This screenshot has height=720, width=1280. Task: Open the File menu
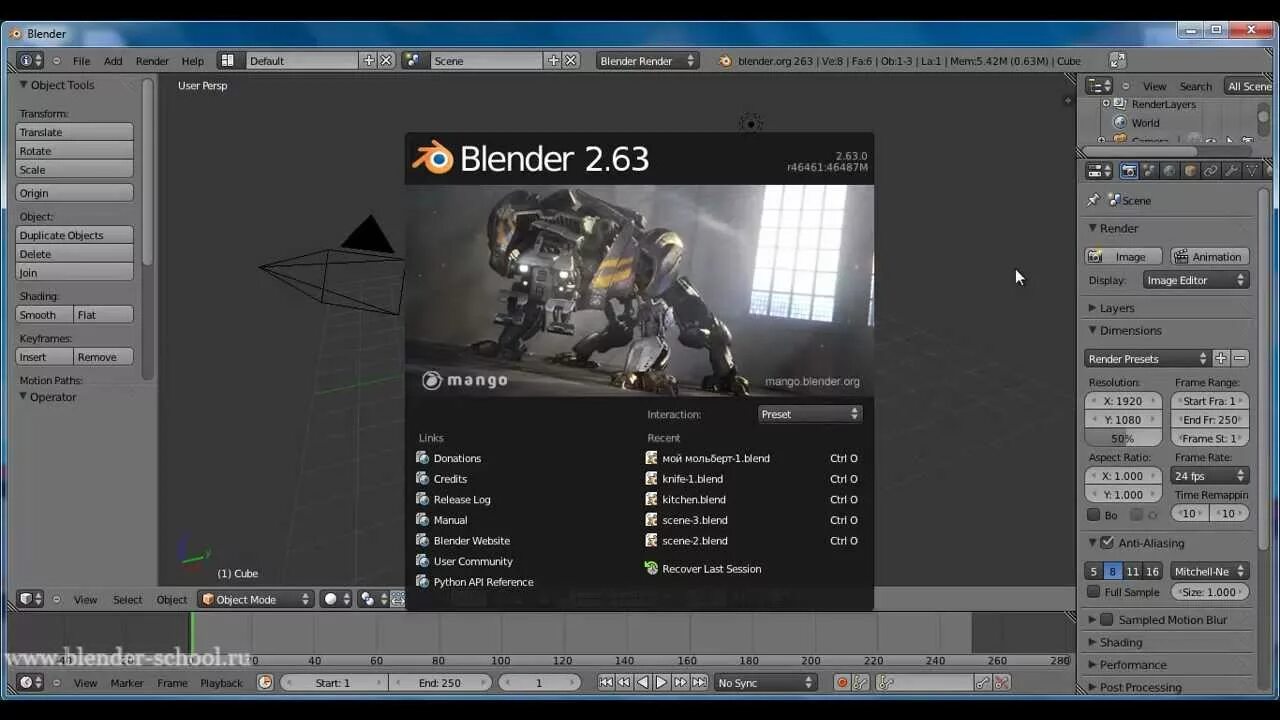[81, 61]
